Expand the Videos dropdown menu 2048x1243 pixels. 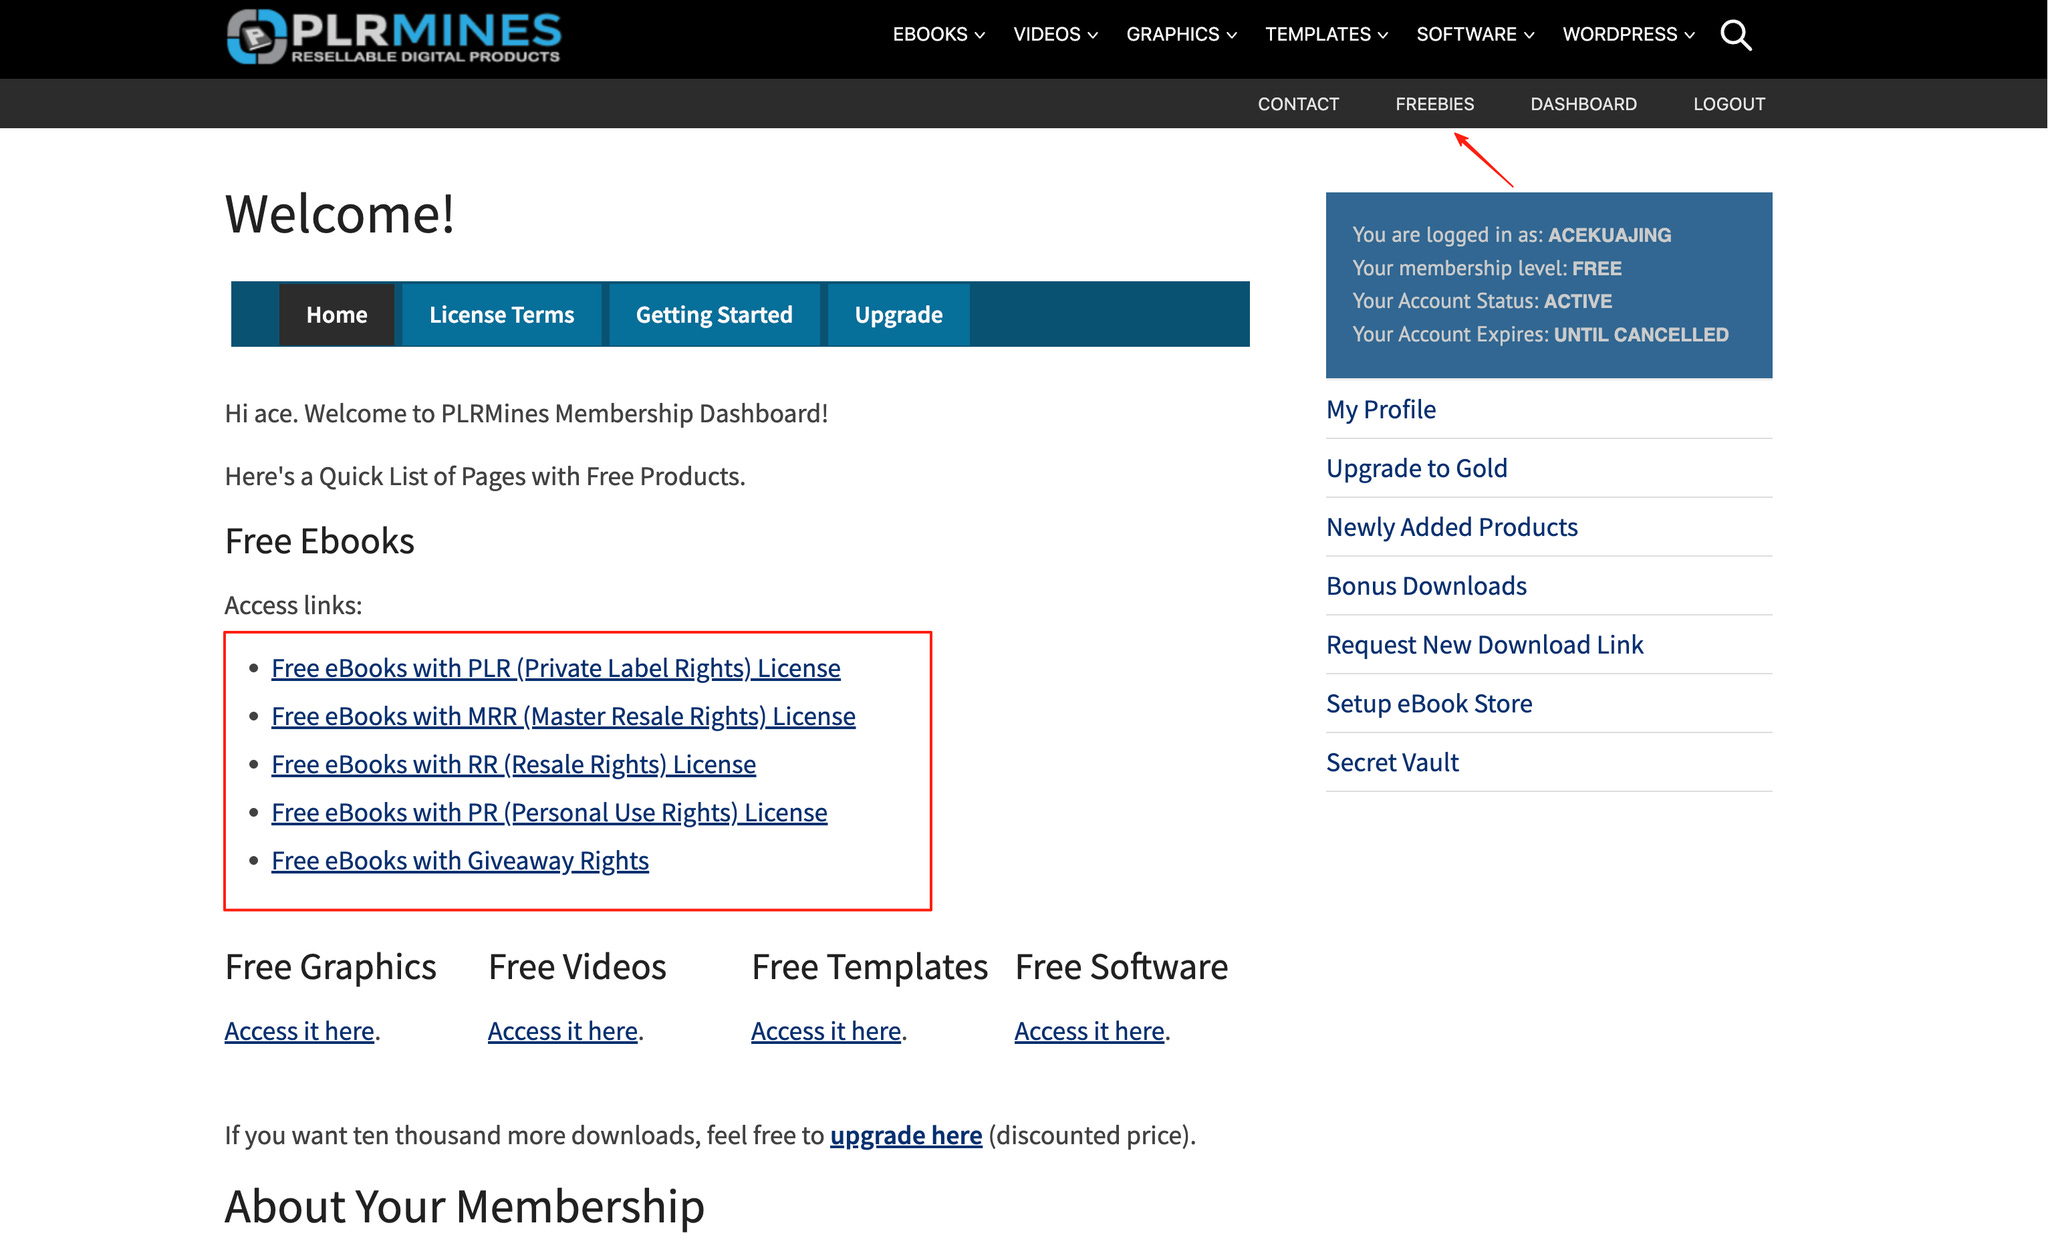1055,35
